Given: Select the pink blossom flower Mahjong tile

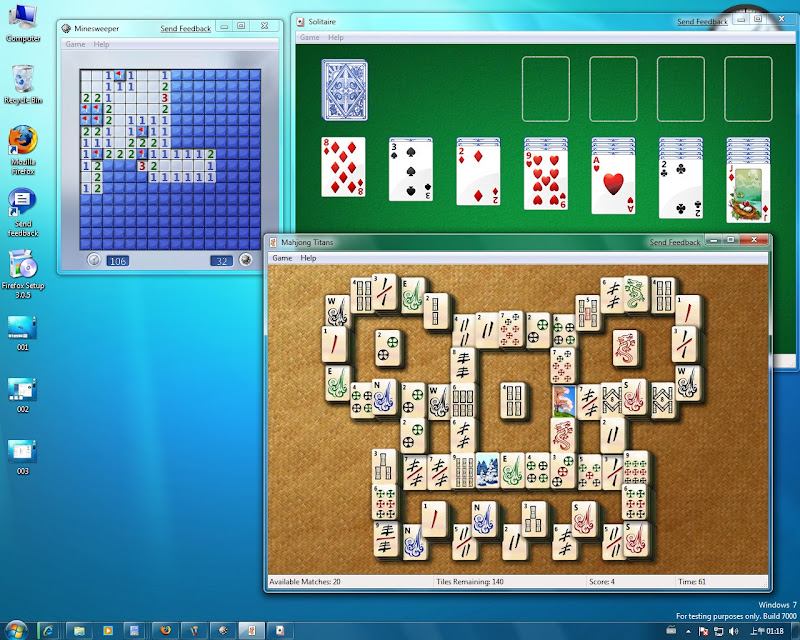Looking at the screenshot, I should (x=564, y=401).
